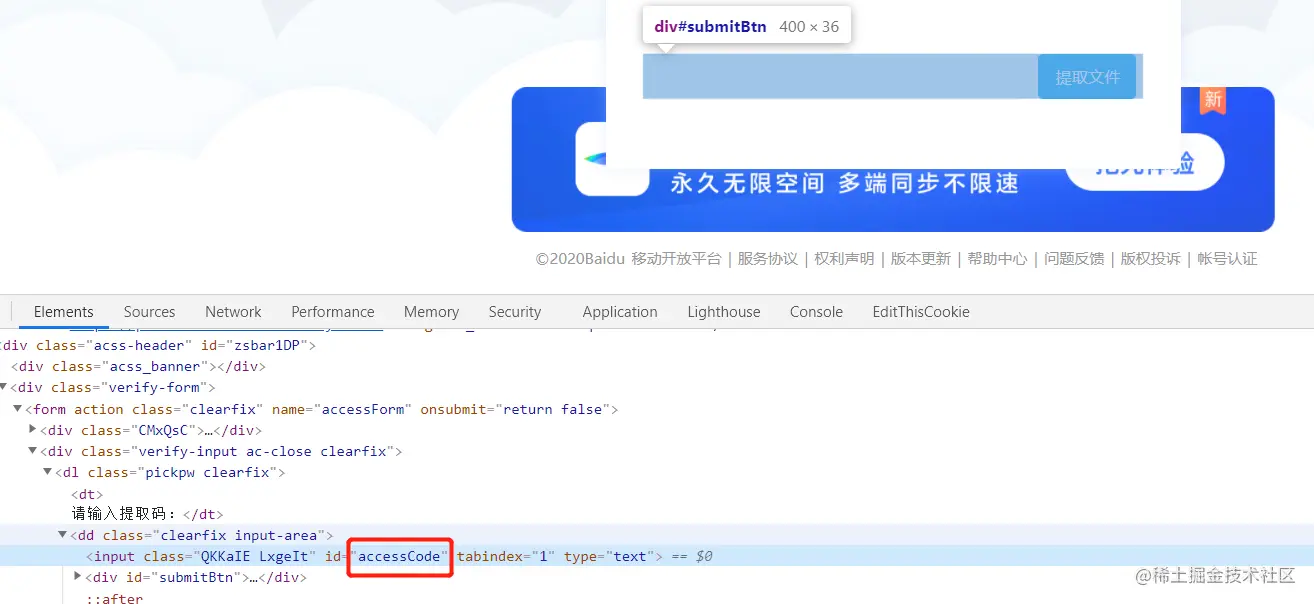Open the EditThisCookie tab
The height and width of the screenshot is (604, 1314).
point(921,312)
